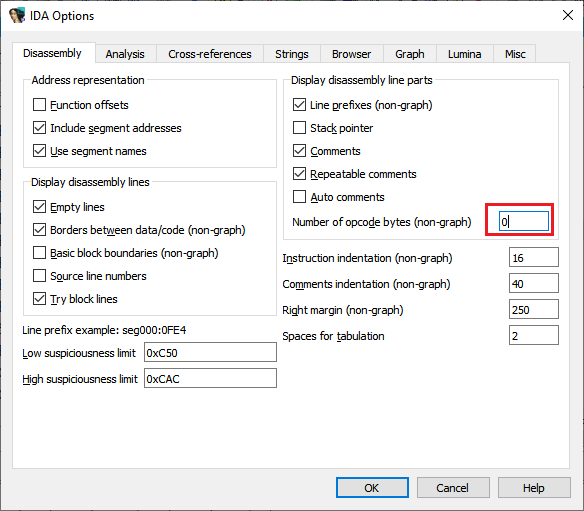Enable Function offsets checkbox

pyautogui.click(x=39, y=105)
